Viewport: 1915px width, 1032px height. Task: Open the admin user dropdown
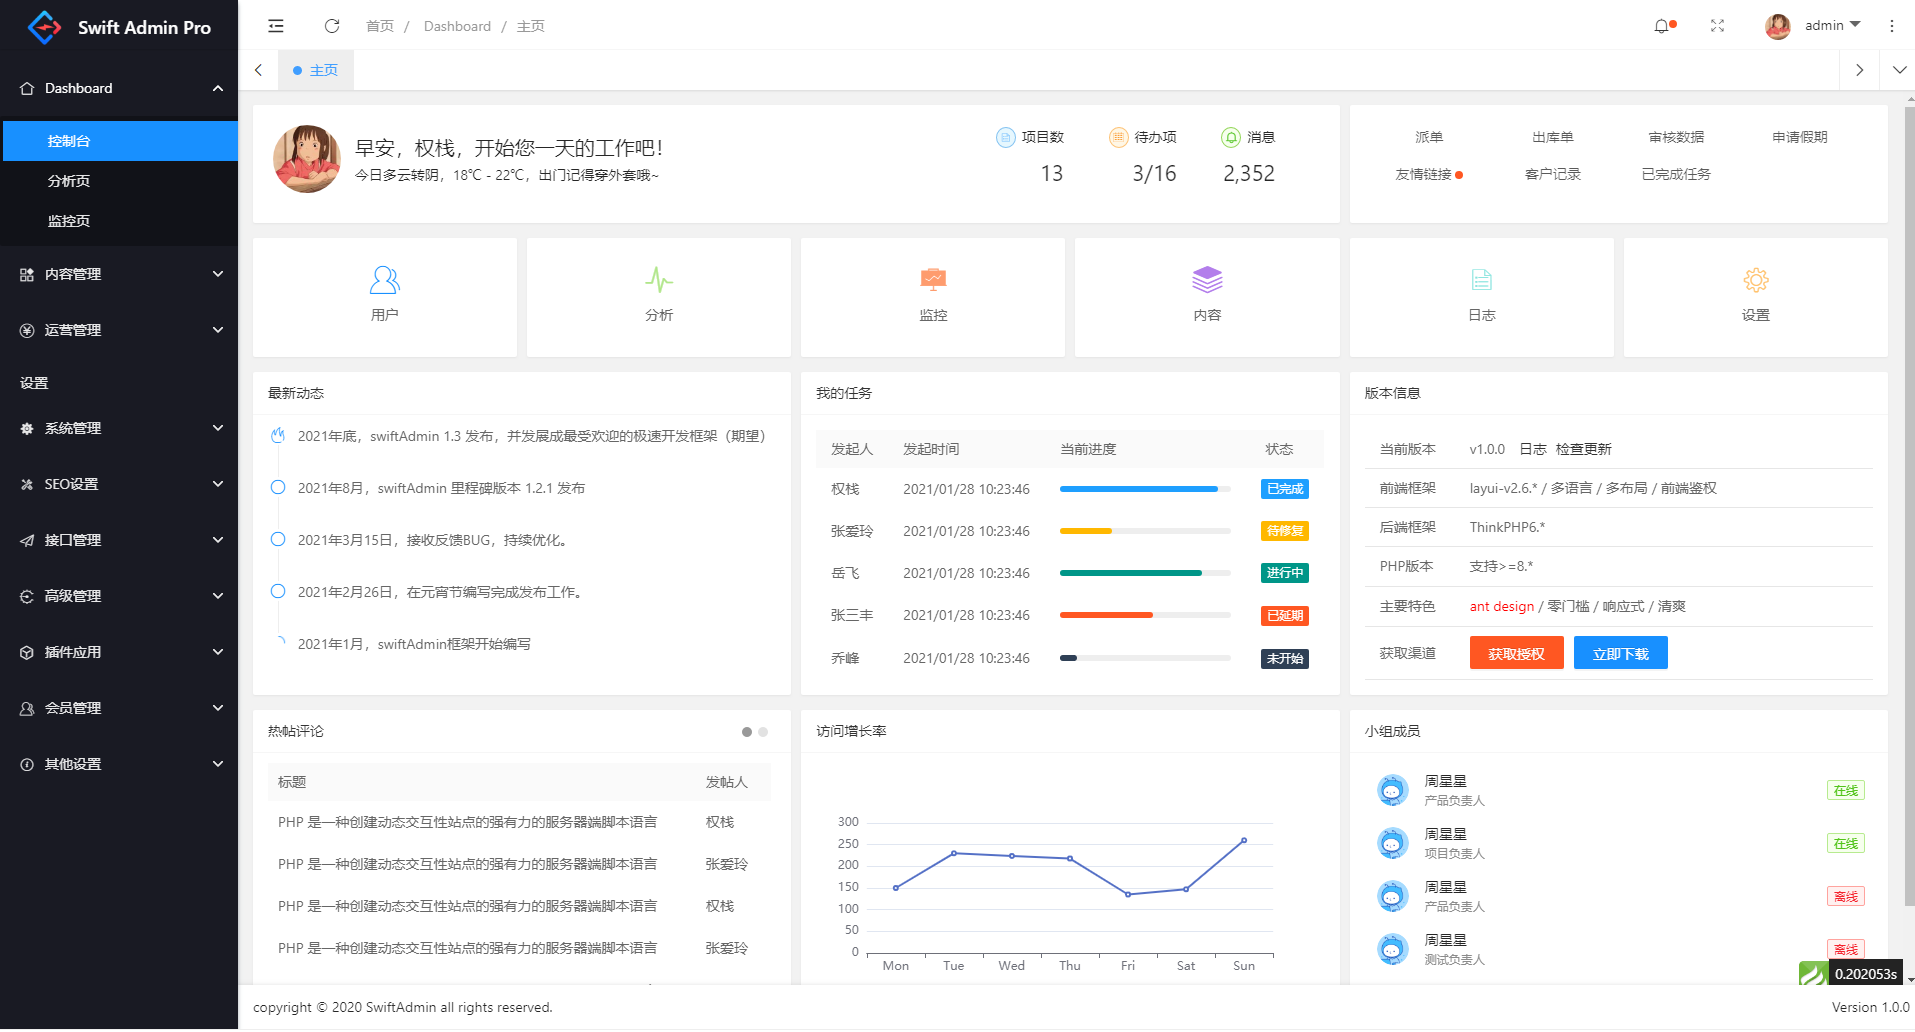click(x=1813, y=26)
